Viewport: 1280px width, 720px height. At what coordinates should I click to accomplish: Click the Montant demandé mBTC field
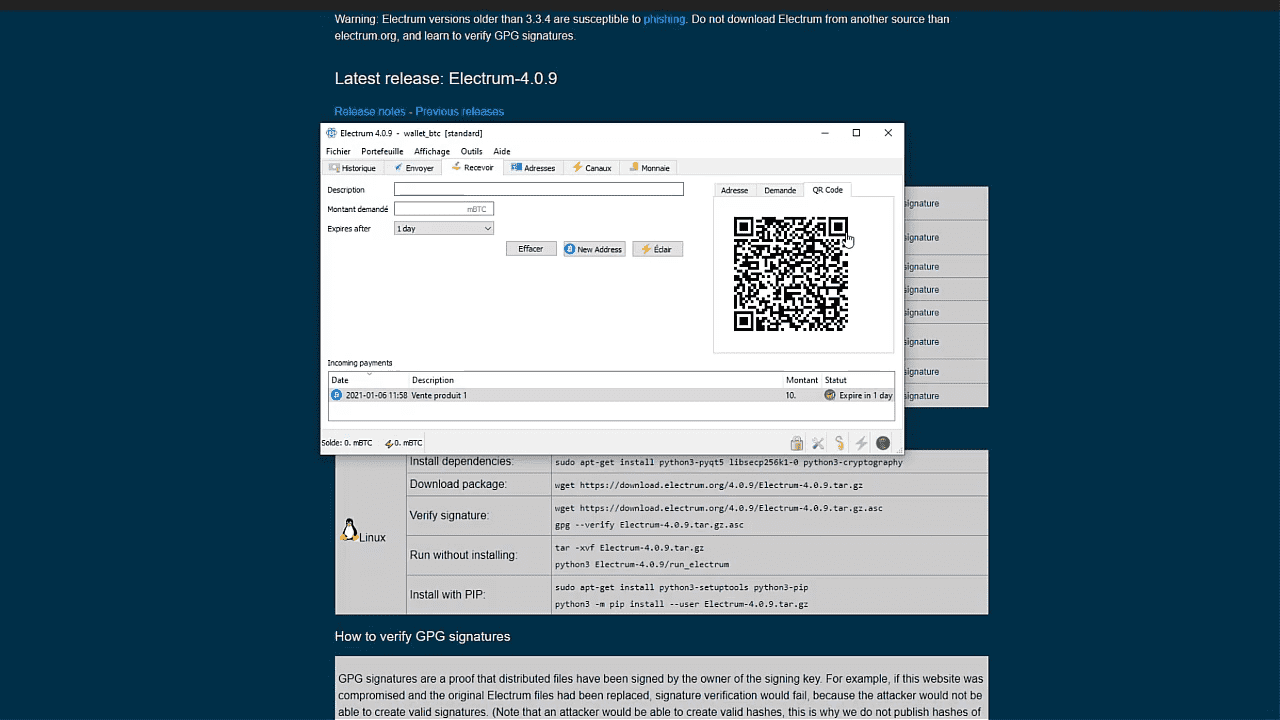[x=444, y=209]
